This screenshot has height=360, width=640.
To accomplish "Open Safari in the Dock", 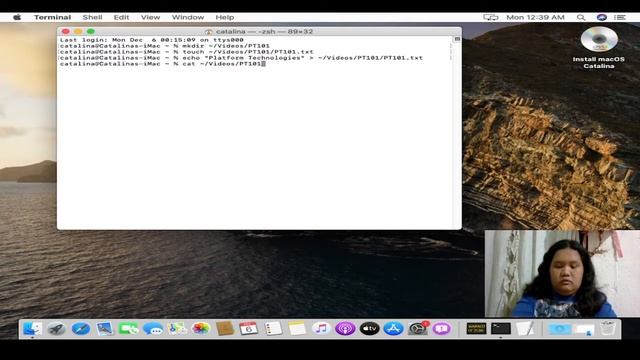I will coord(81,329).
